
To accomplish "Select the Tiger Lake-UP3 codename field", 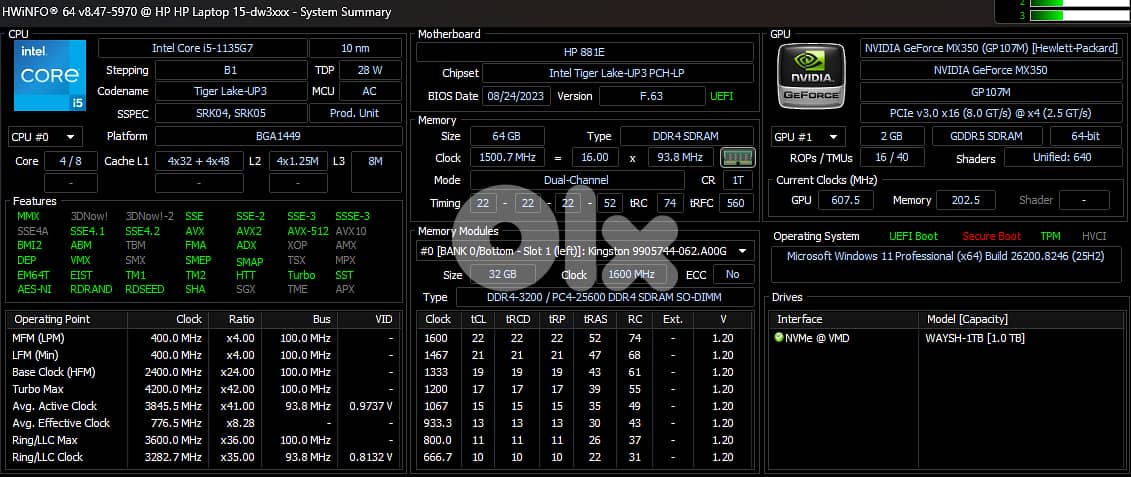I will [231, 92].
